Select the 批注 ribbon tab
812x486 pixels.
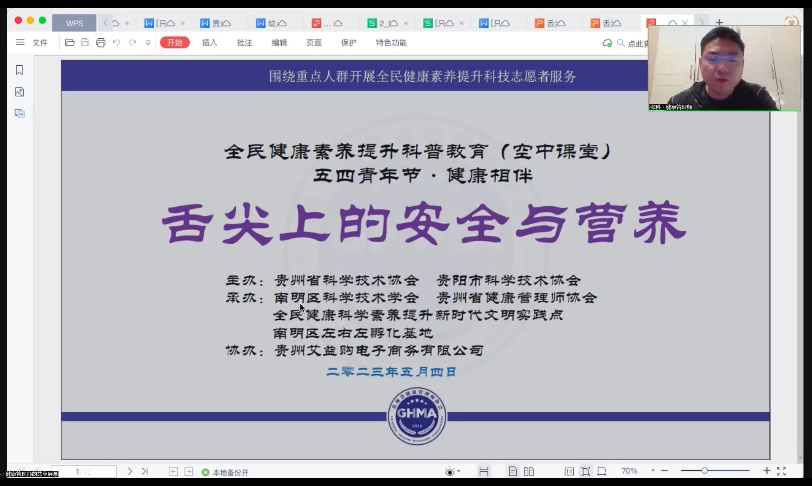pyautogui.click(x=244, y=42)
